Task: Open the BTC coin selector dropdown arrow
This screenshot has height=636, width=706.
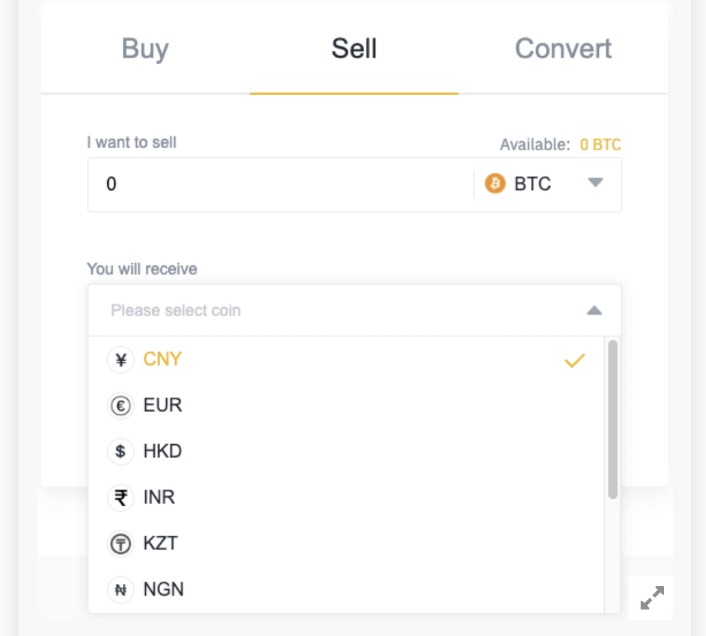Action: coord(595,183)
